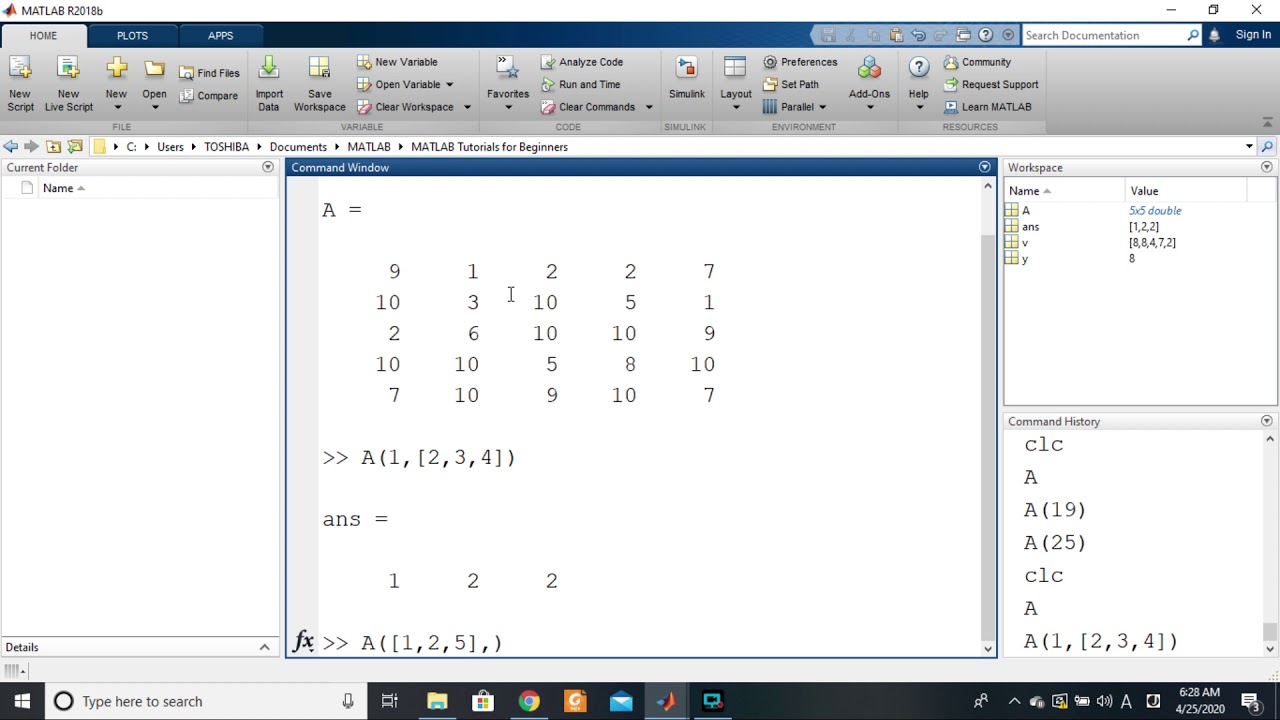Viewport: 1280px width, 720px height.
Task: Click Set Path
Action: pyautogui.click(x=791, y=84)
